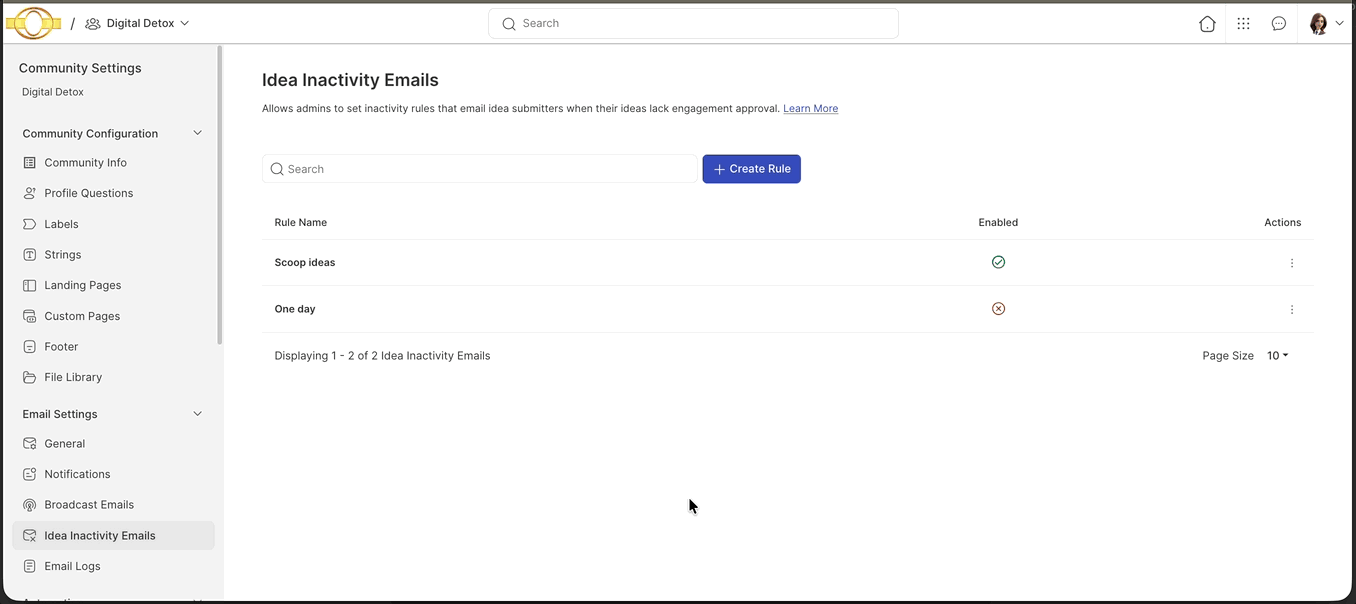Open the Labels settings page
Screen dimensions: 1356x604
click(62, 223)
